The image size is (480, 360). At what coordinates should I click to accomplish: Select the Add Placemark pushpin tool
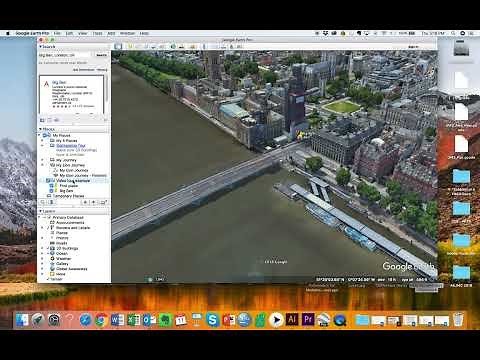point(131,46)
